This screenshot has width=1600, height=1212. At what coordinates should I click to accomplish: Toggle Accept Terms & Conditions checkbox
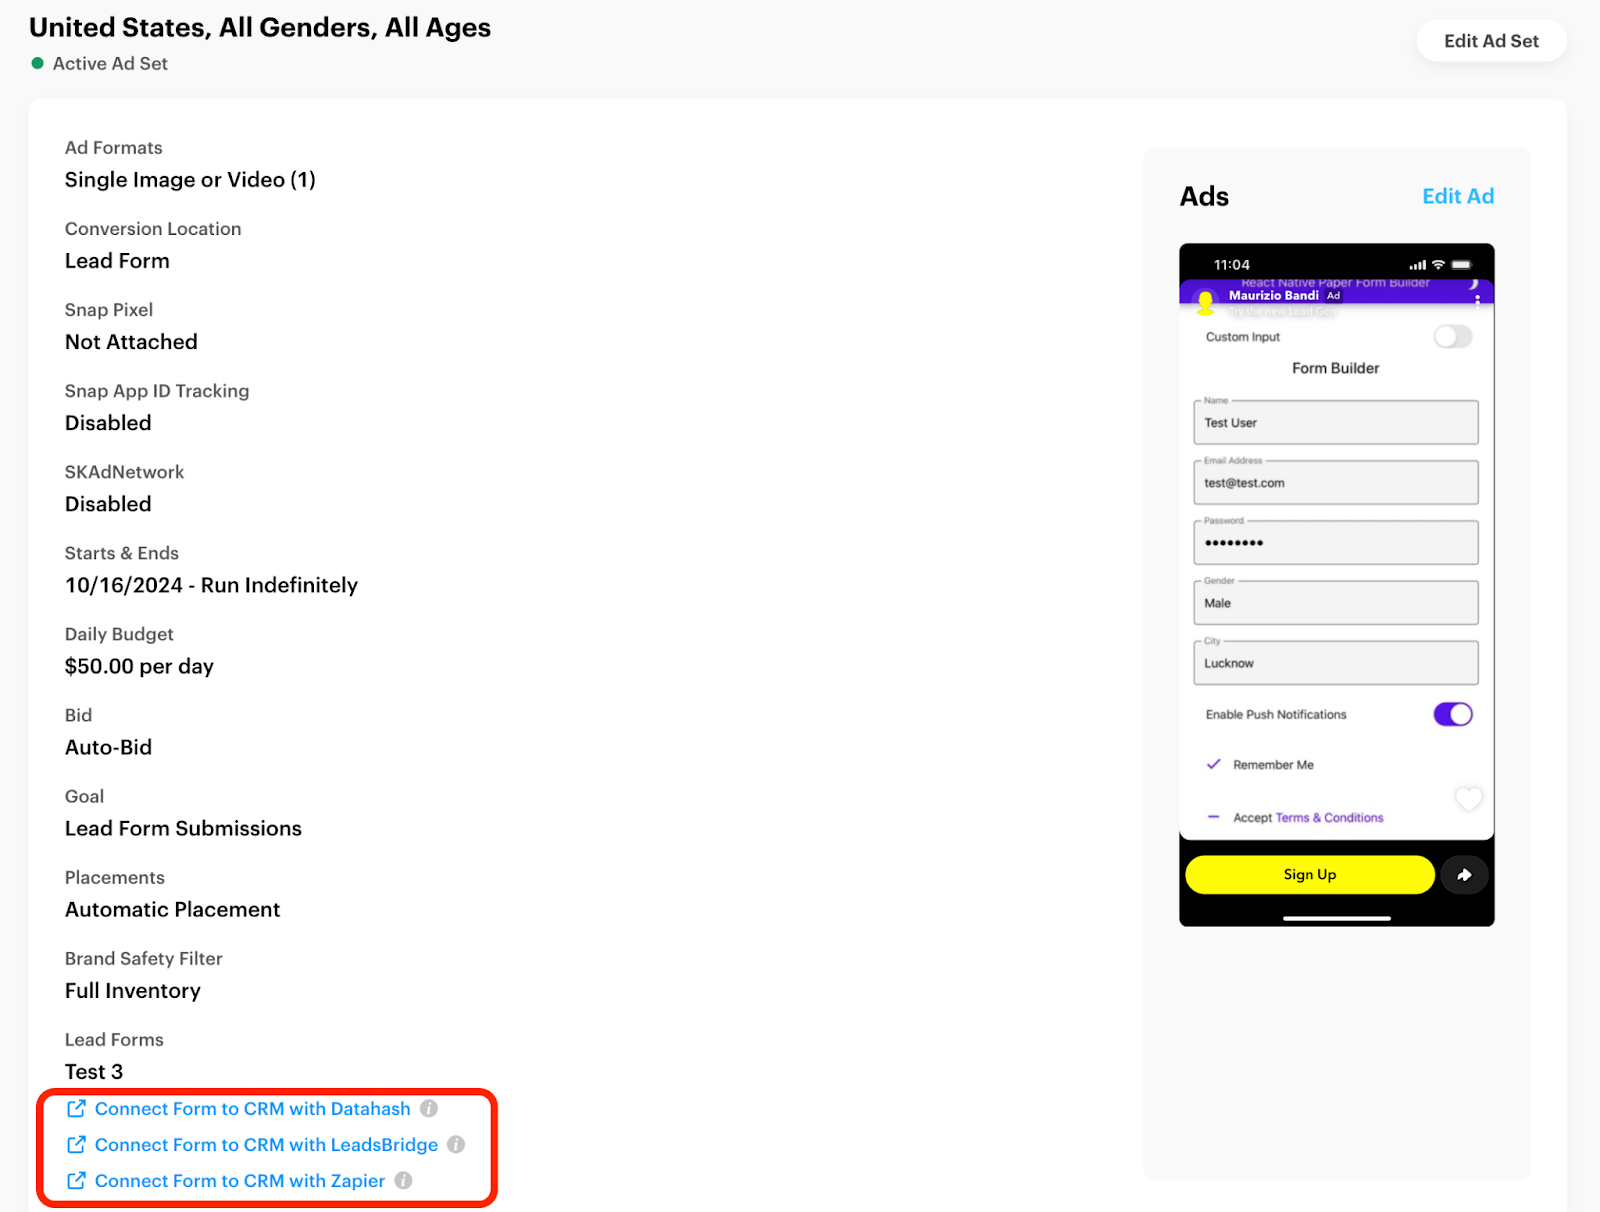click(1213, 817)
